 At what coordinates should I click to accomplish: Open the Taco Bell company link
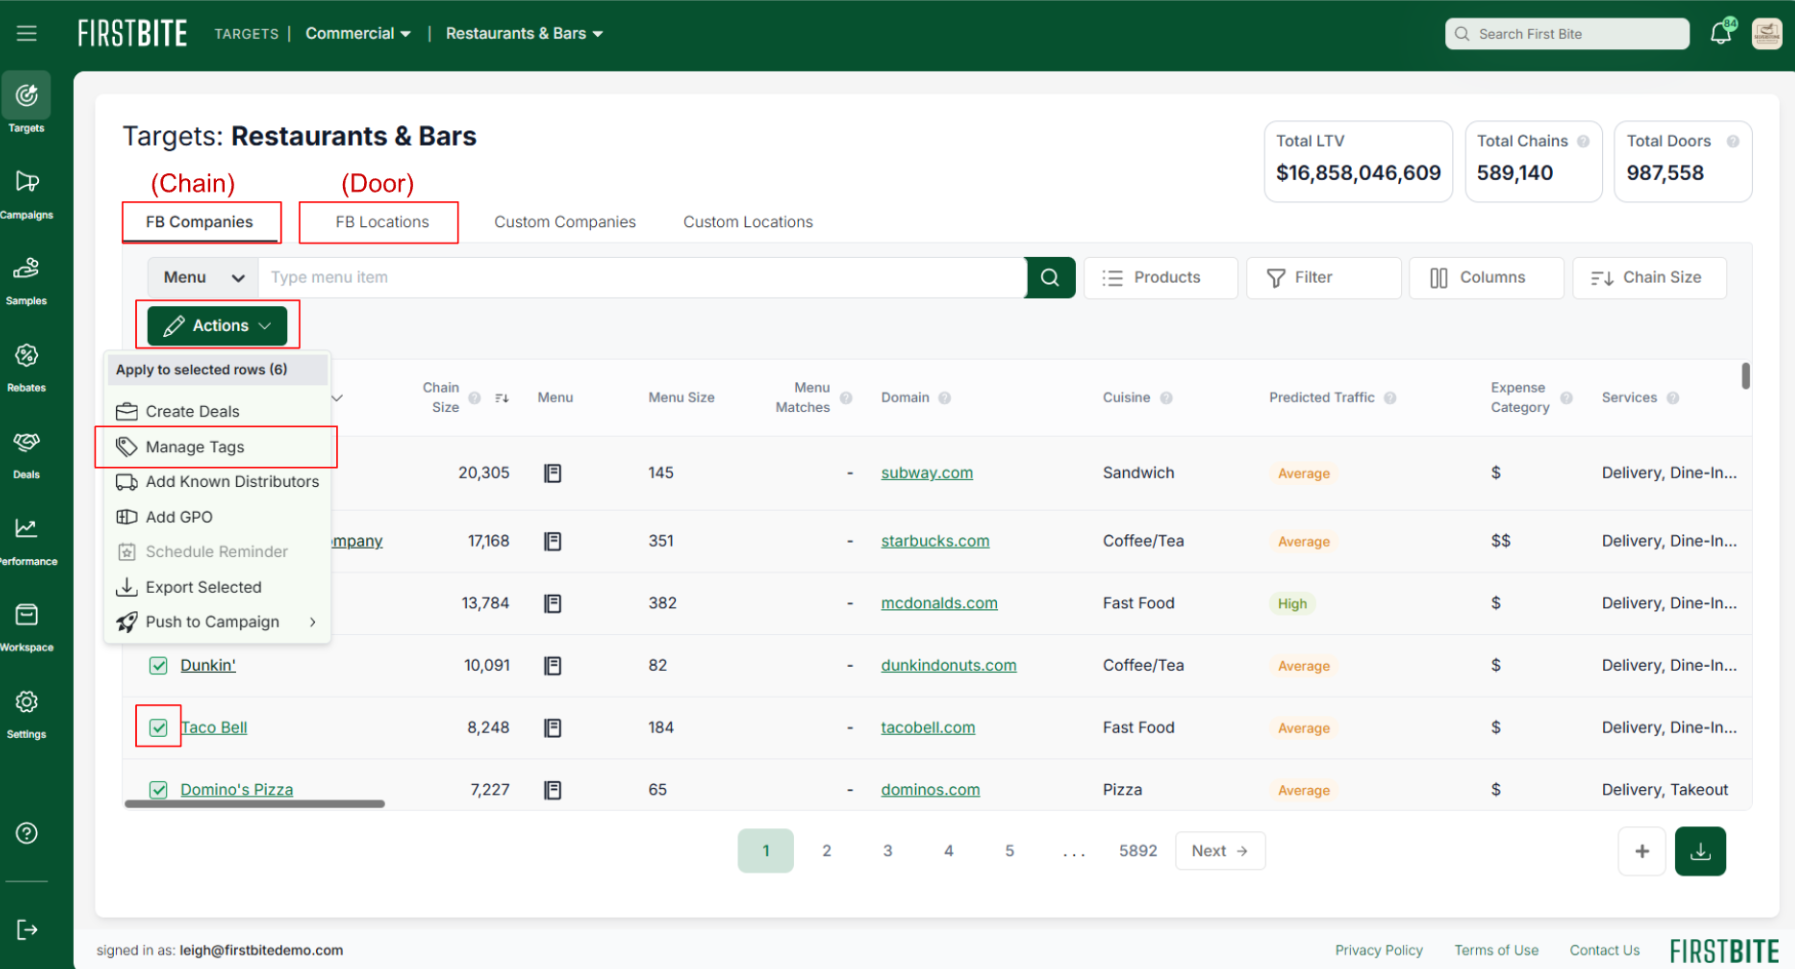(214, 728)
